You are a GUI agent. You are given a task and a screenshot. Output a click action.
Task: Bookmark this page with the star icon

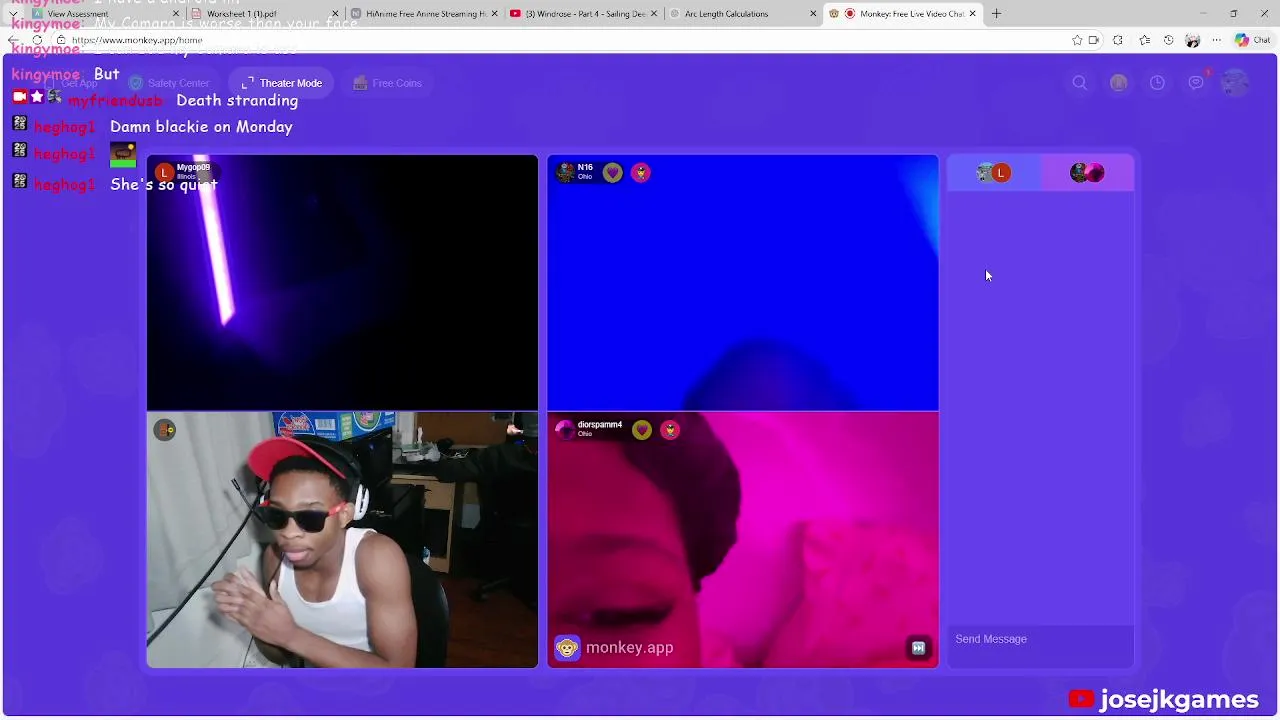point(1077,40)
